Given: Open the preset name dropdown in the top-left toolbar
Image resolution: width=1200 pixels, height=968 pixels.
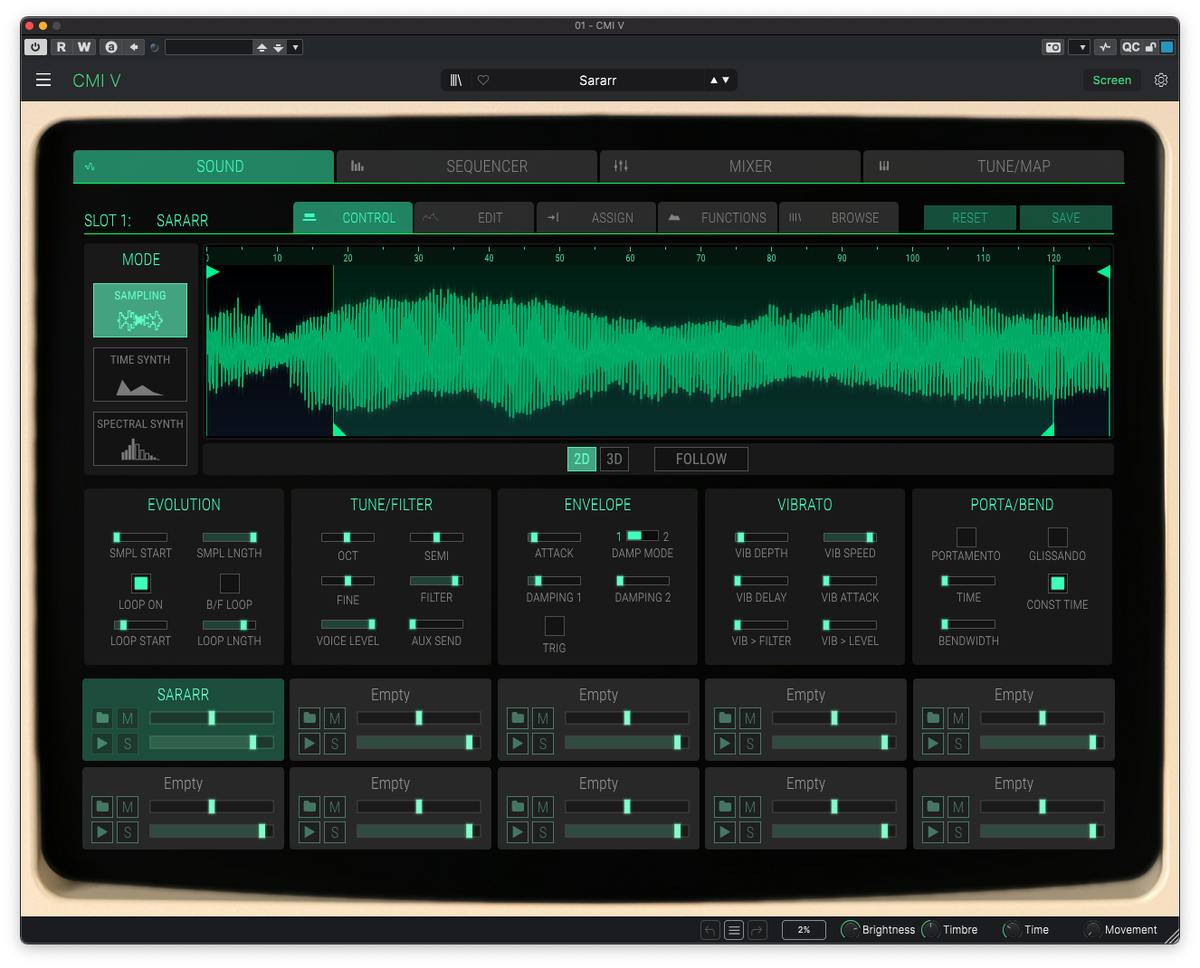Looking at the screenshot, I should (295, 47).
